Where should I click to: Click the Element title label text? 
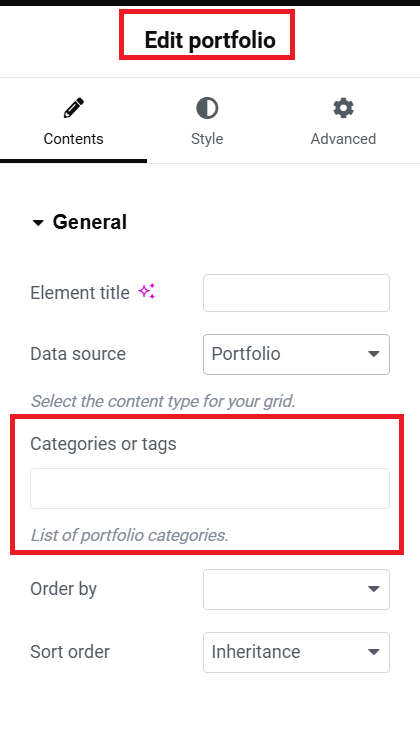[80, 293]
